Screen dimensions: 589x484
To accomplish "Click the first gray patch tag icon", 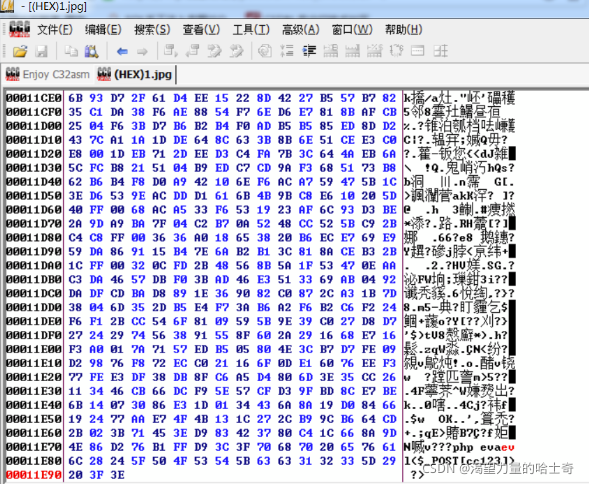I will click(214, 50).
